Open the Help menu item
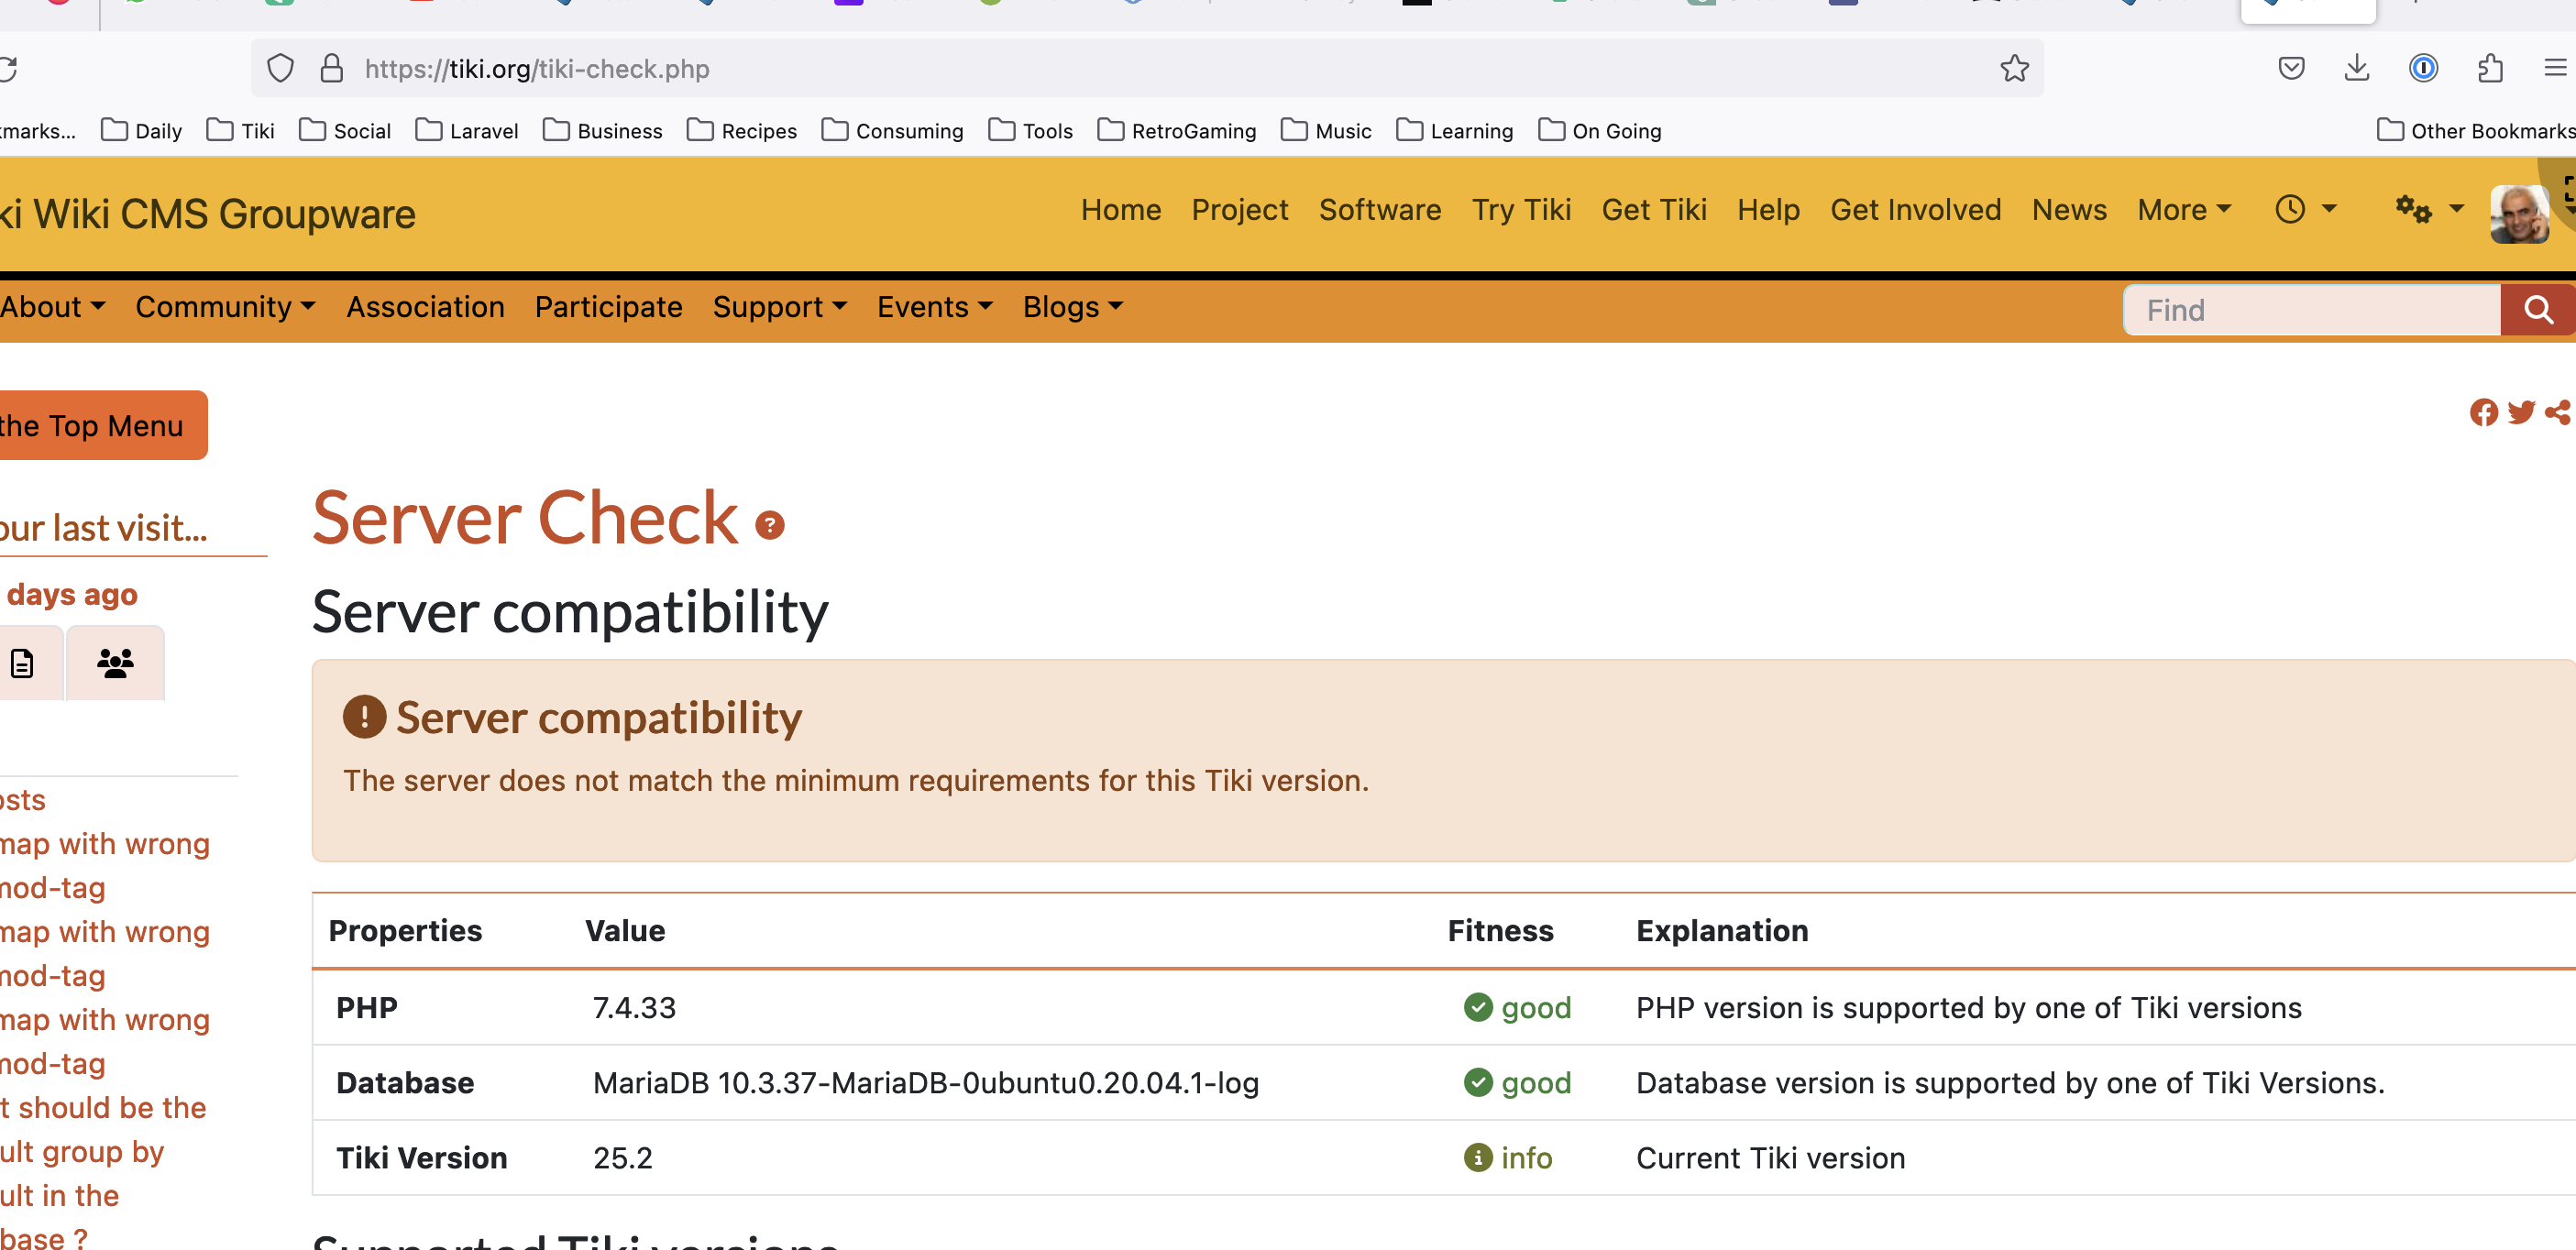This screenshot has height=1250, width=2576. pos(1768,210)
